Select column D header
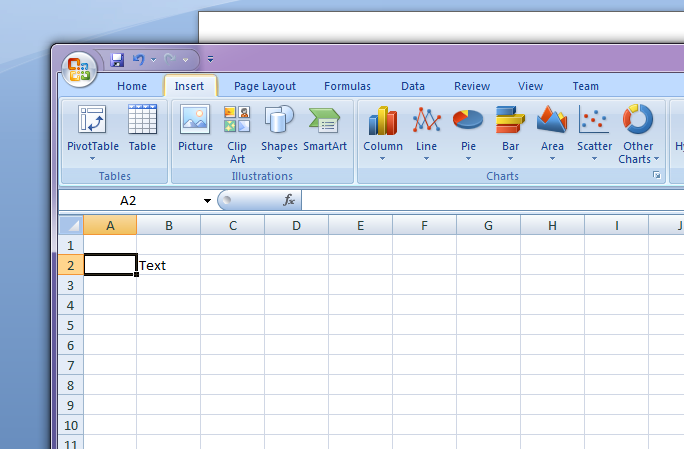This screenshot has width=684, height=449. click(296, 226)
